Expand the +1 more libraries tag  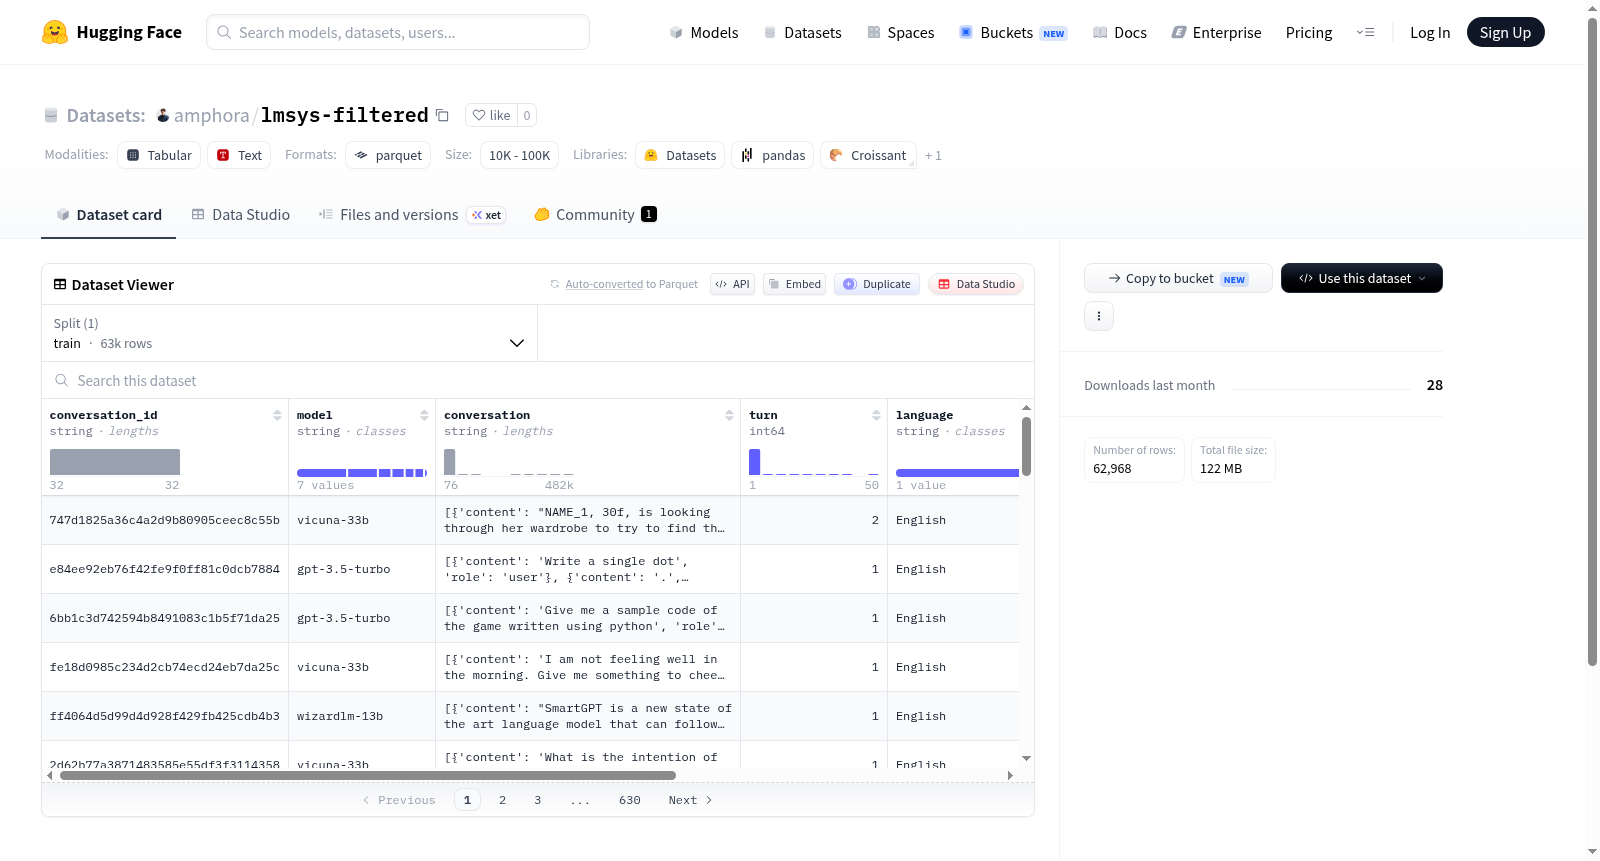pos(933,155)
